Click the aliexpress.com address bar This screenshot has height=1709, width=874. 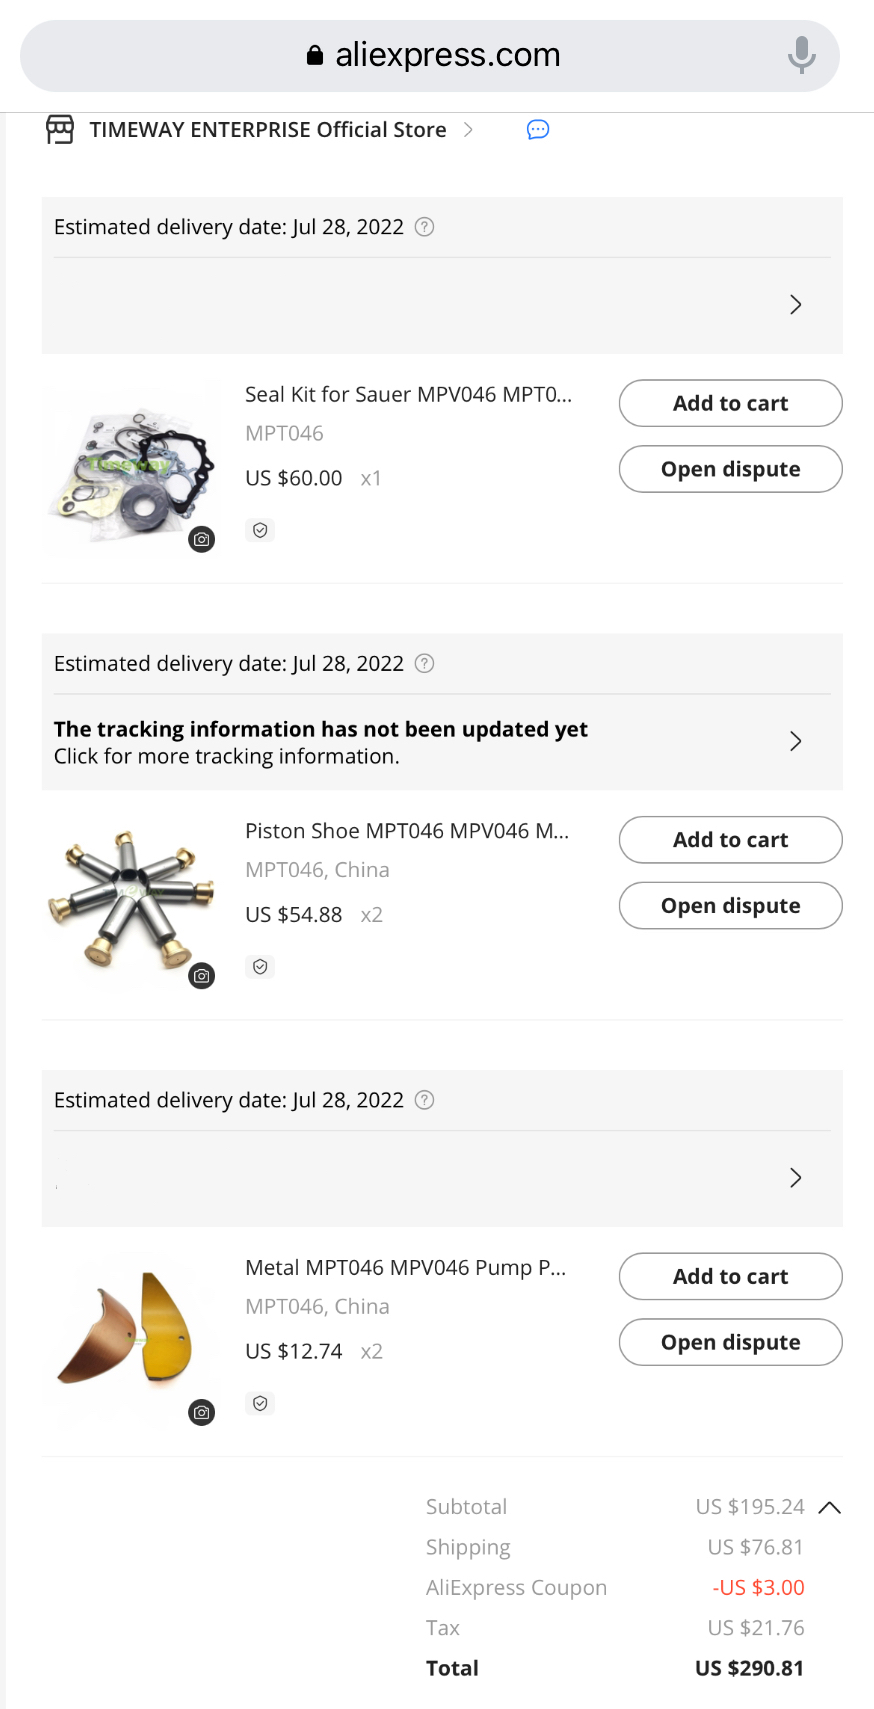click(x=430, y=56)
